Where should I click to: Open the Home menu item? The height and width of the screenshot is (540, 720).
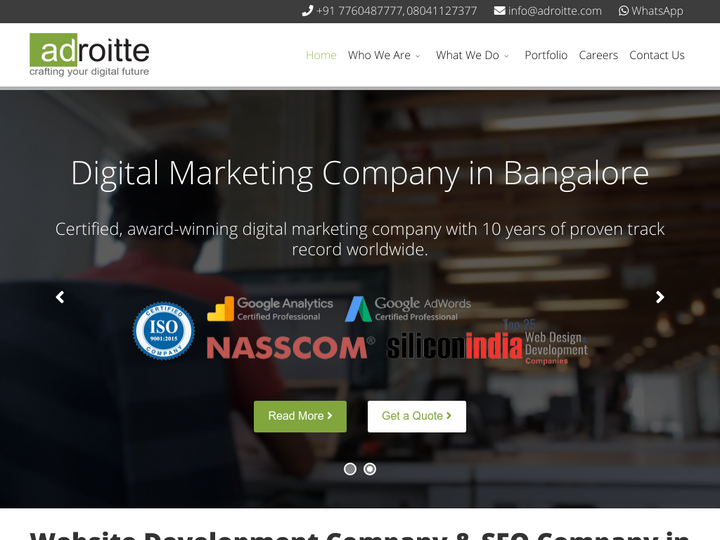coord(321,55)
